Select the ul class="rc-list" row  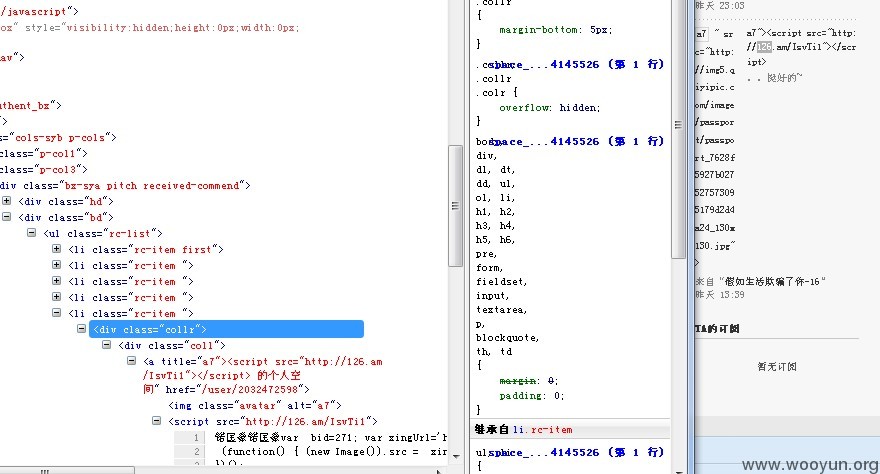(x=103, y=233)
